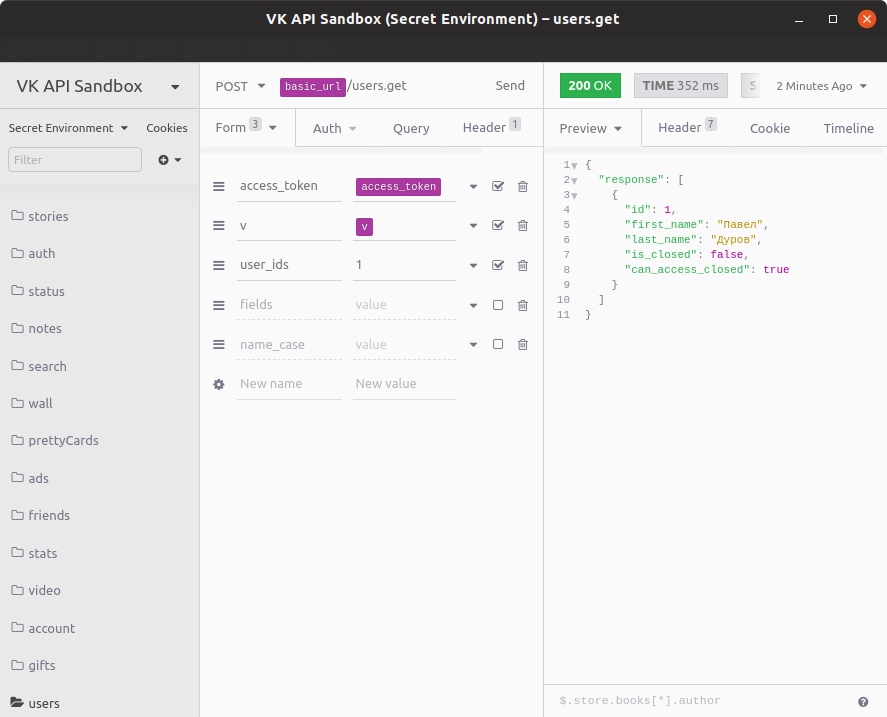Open the Cookies manager
Viewport: 887px width, 717px height.
pos(167,128)
